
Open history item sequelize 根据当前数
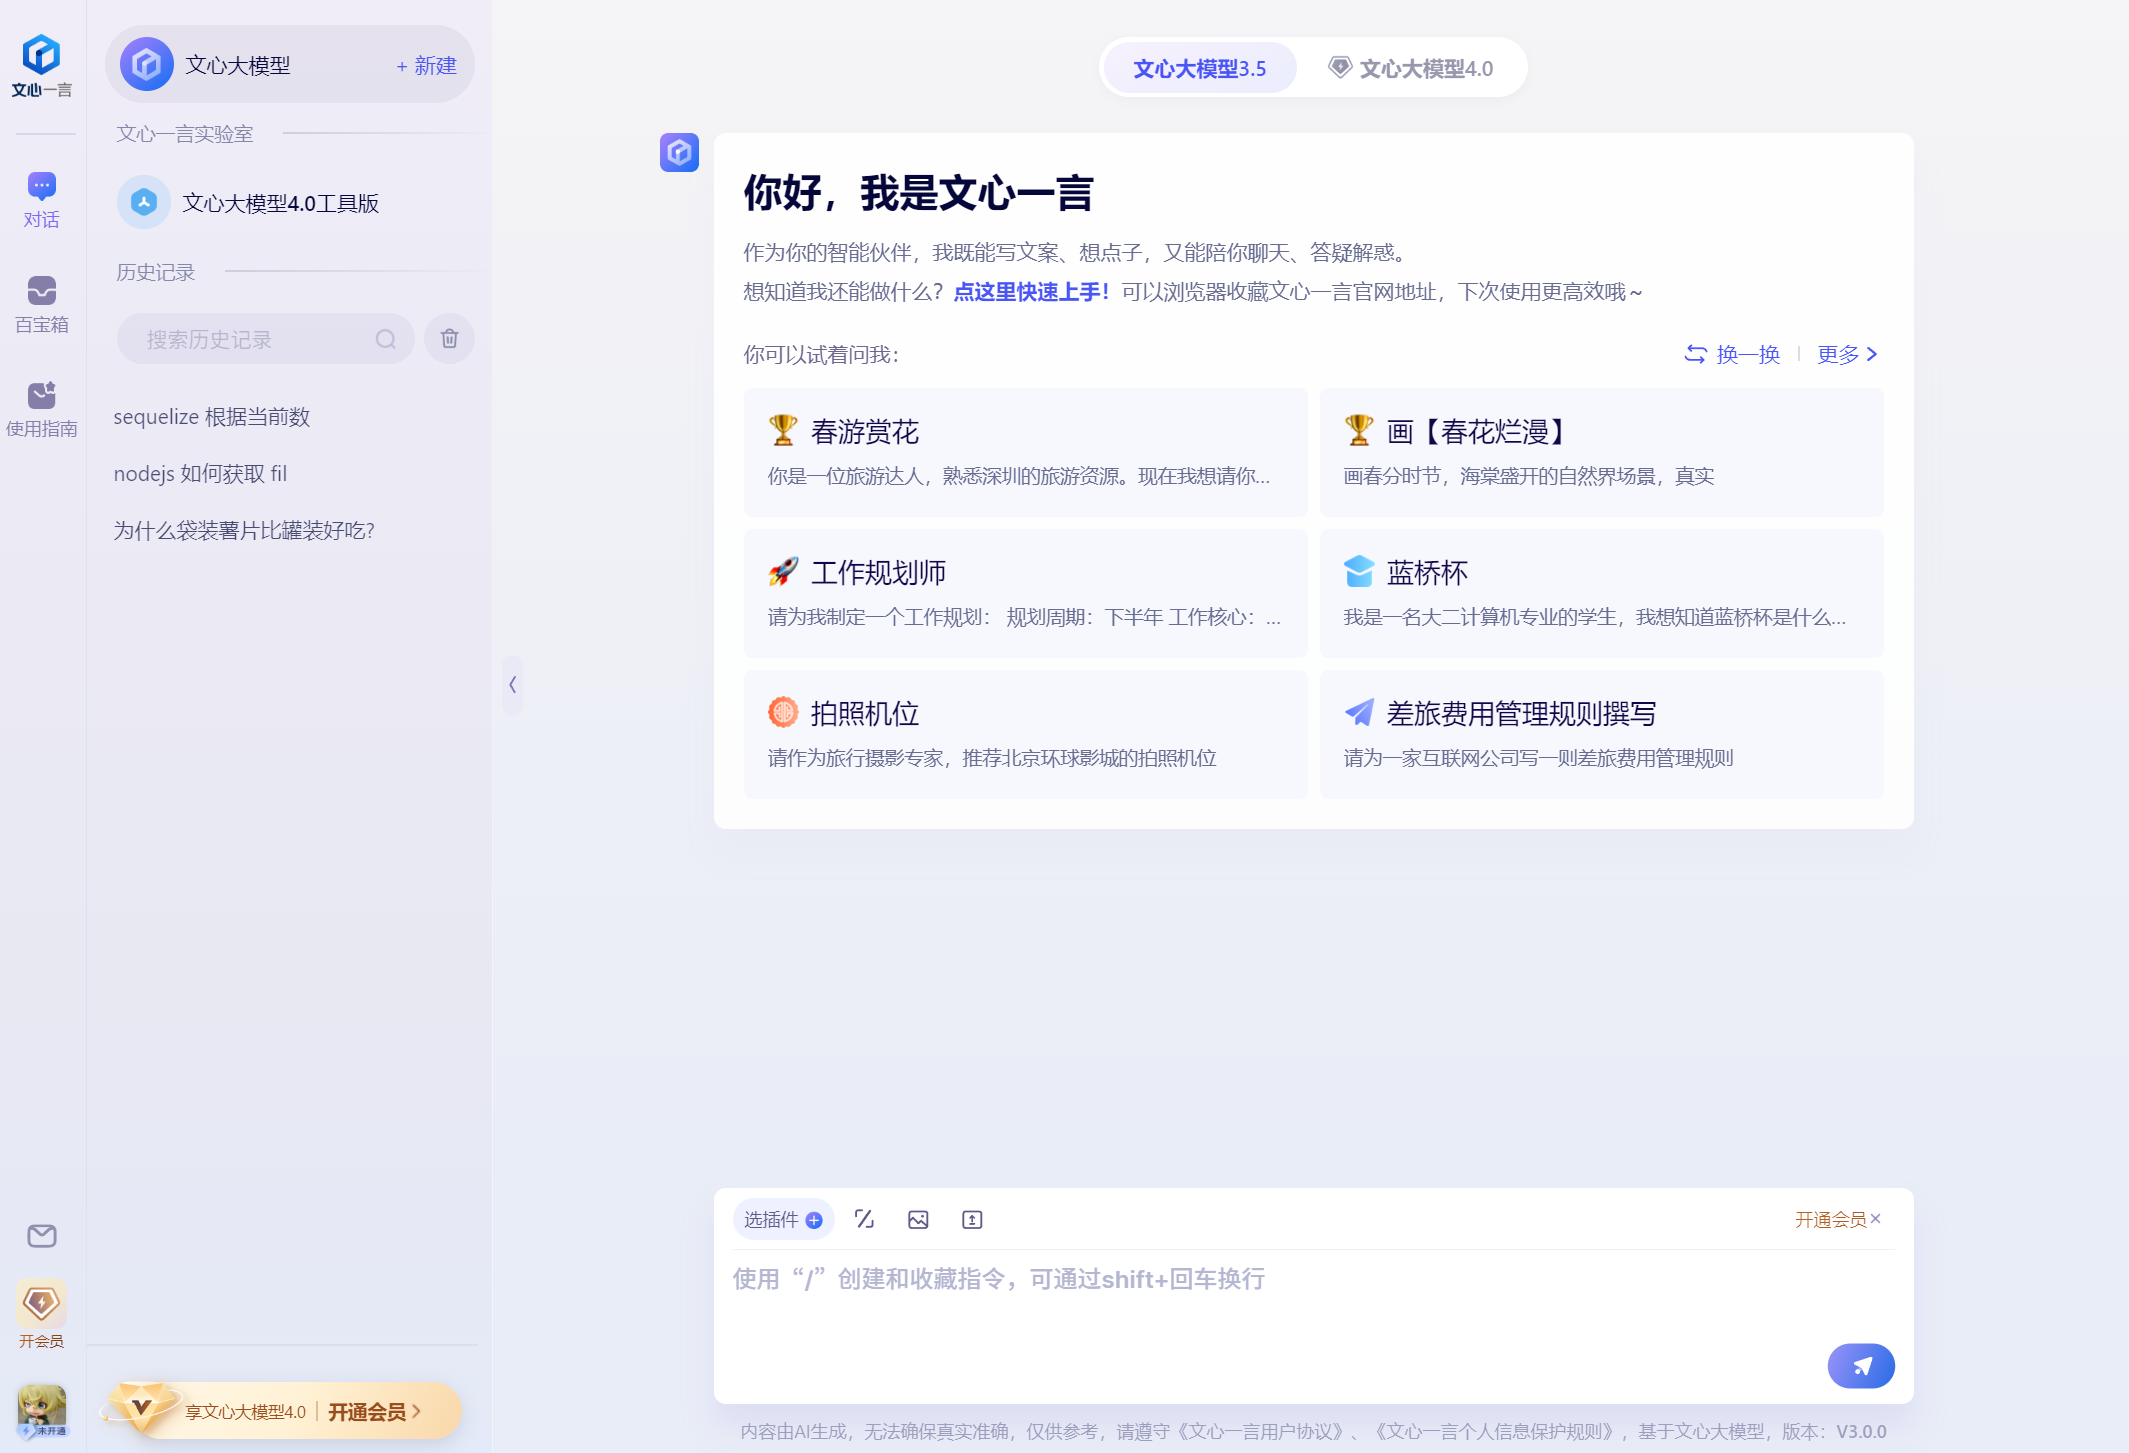coord(212,417)
